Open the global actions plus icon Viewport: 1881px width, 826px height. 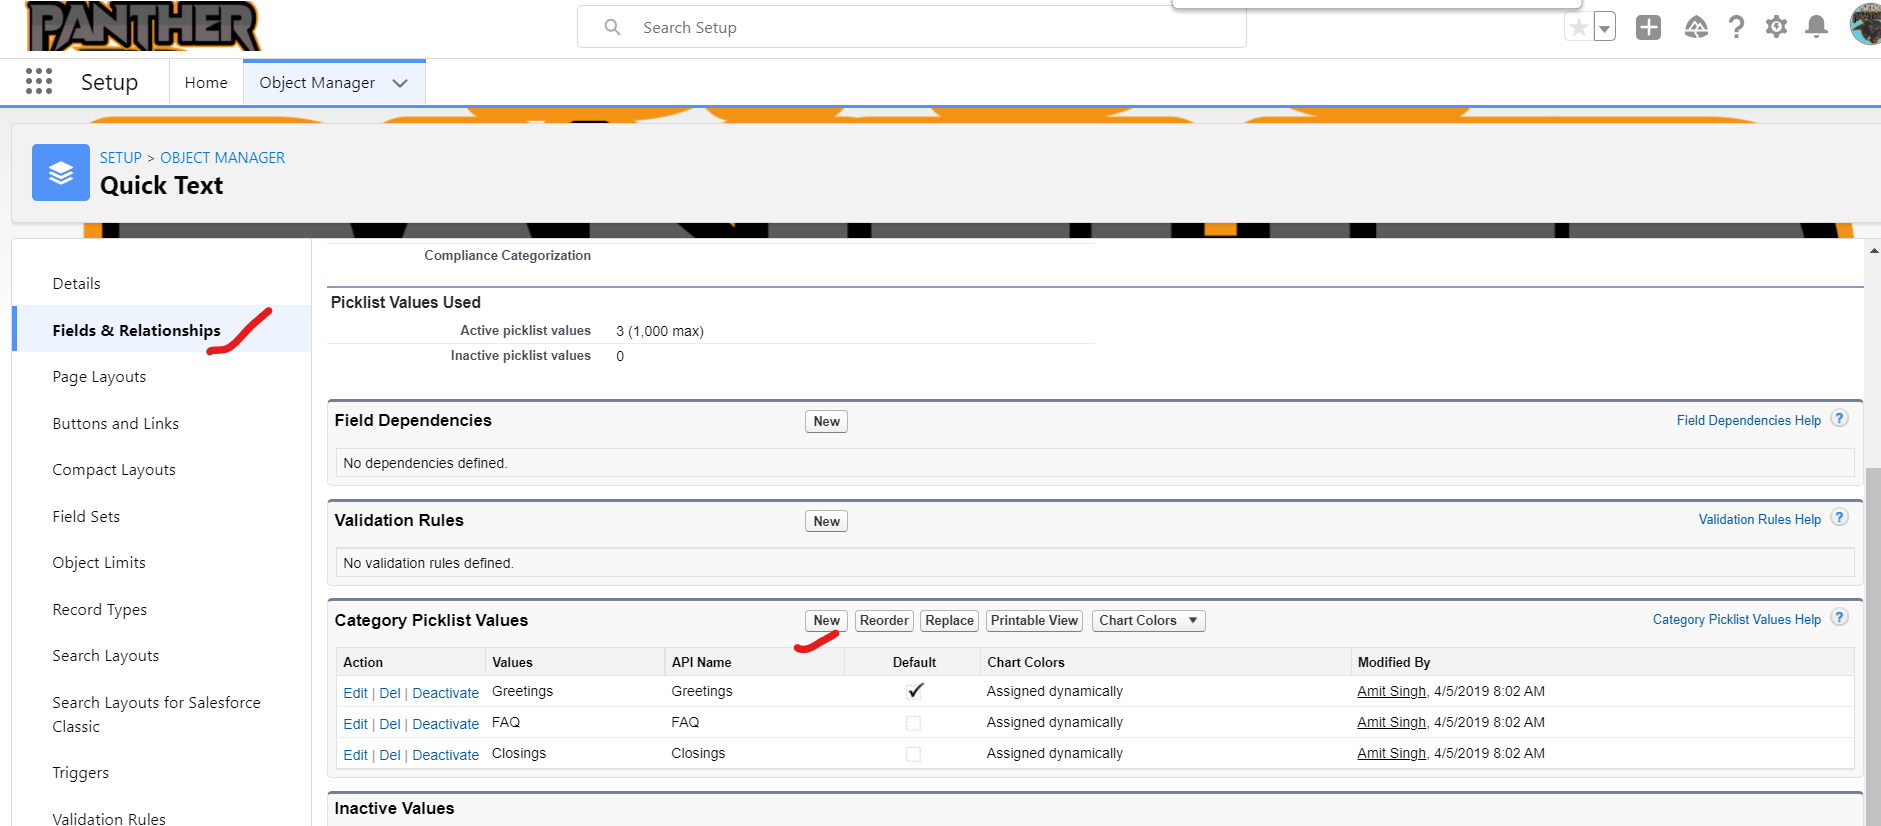coord(1648,28)
